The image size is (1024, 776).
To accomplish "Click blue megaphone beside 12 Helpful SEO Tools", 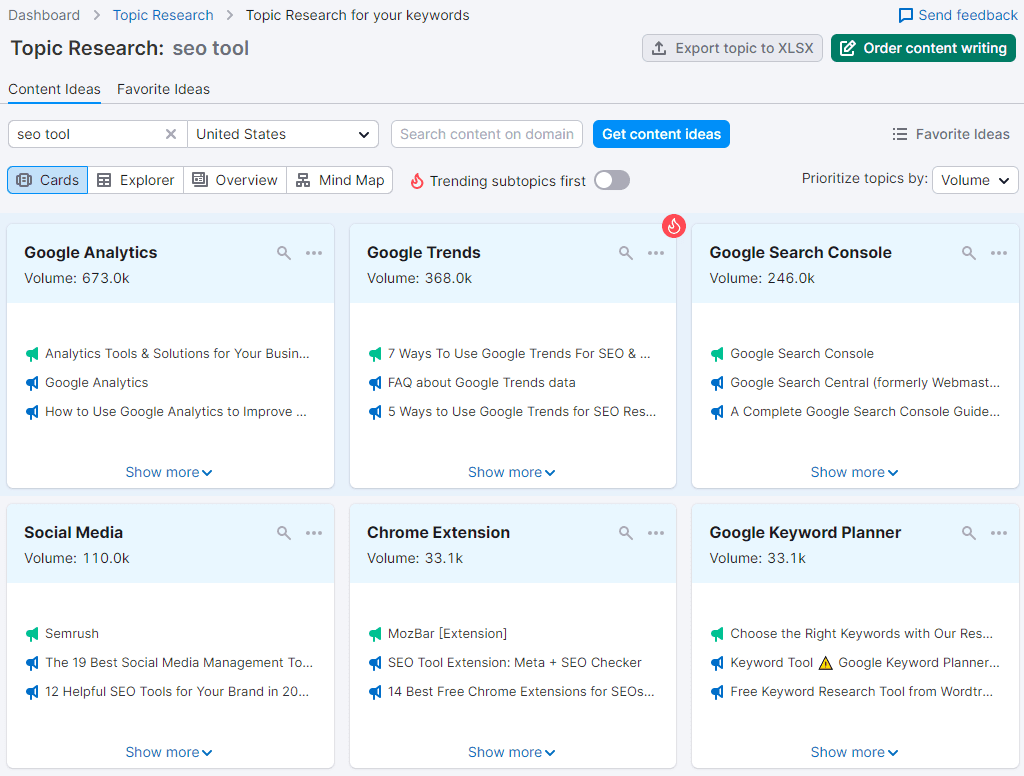I will tap(32, 692).
